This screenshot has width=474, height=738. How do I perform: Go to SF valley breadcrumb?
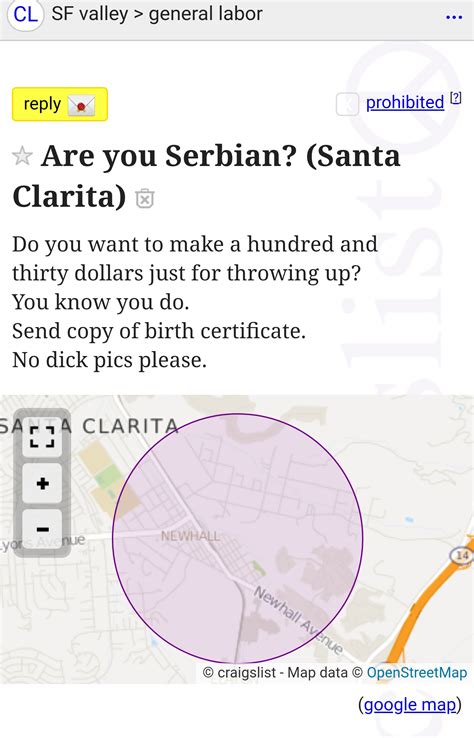pyautogui.click(x=89, y=14)
